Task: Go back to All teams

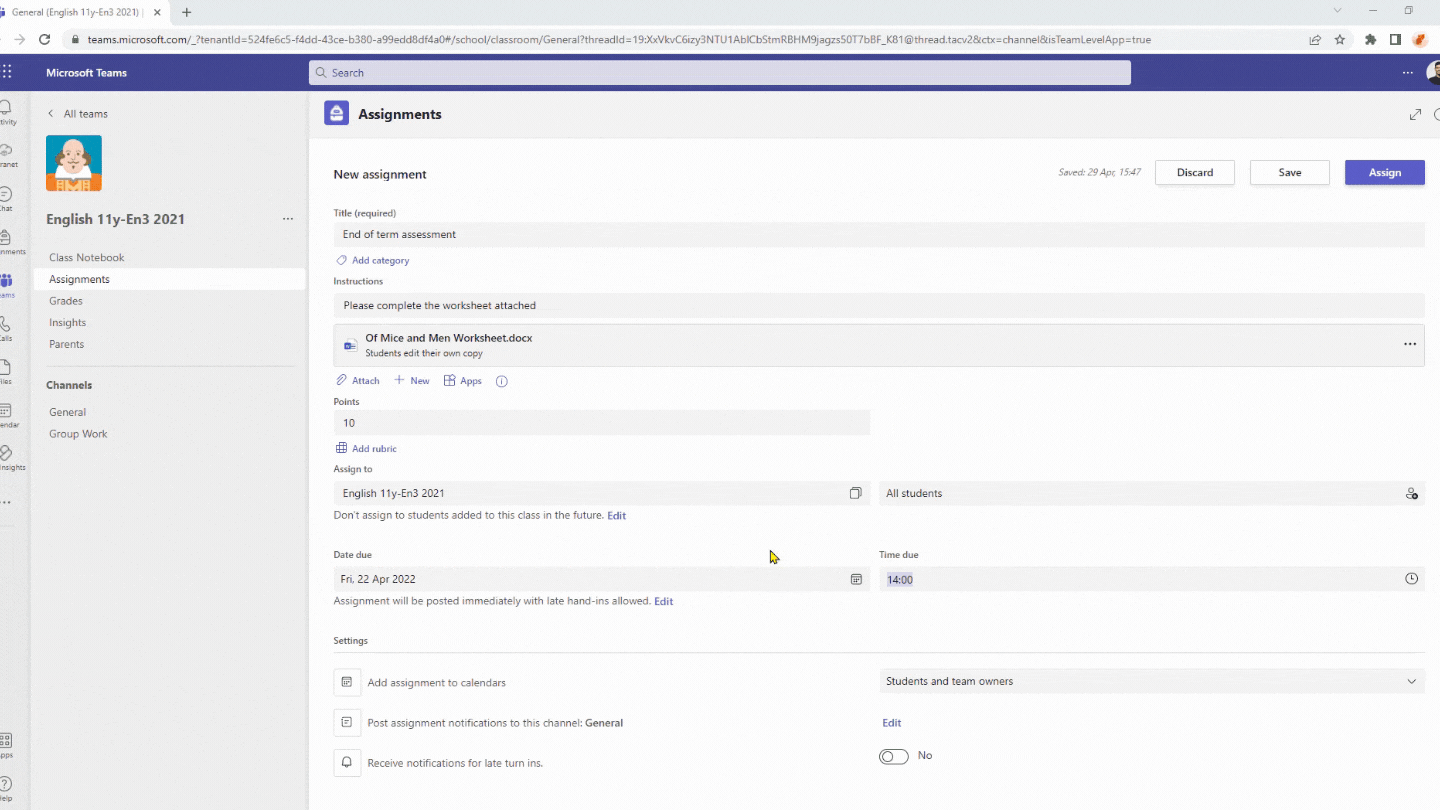Action: [77, 114]
